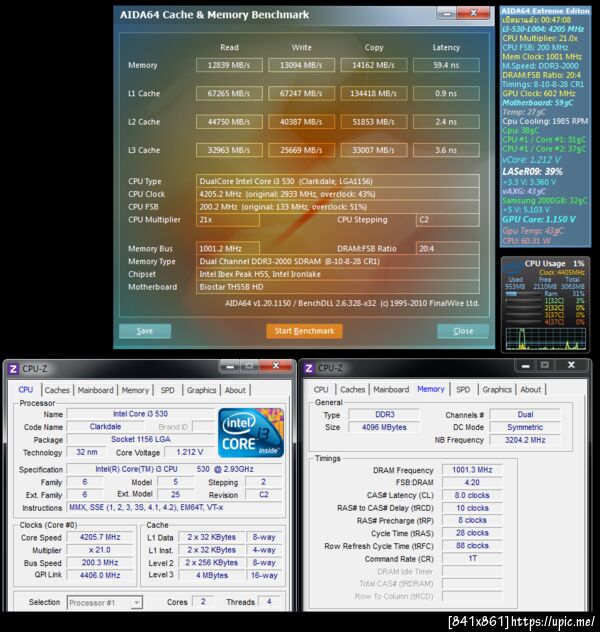Click the GPU Core 1.150 V sidebar line

click(539, 220)
